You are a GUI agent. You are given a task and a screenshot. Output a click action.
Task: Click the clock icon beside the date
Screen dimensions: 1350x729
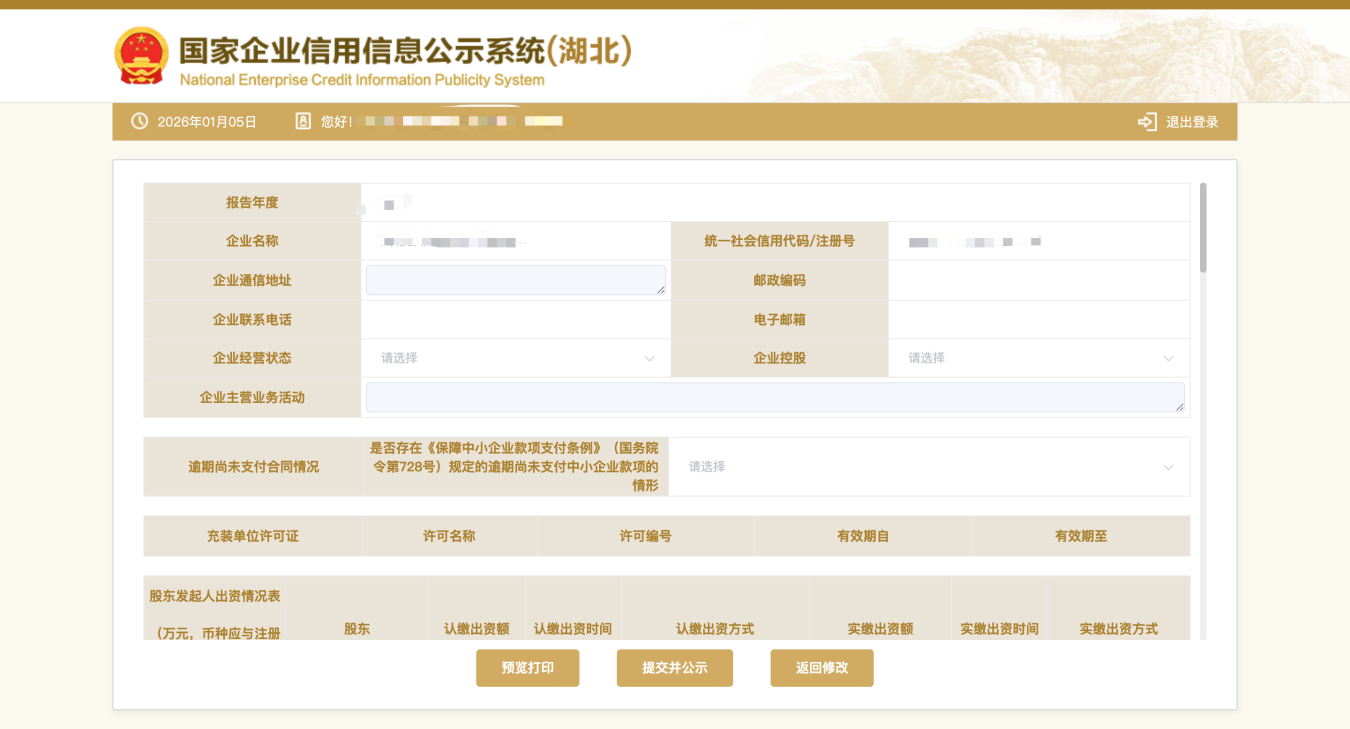pos(139,121)
